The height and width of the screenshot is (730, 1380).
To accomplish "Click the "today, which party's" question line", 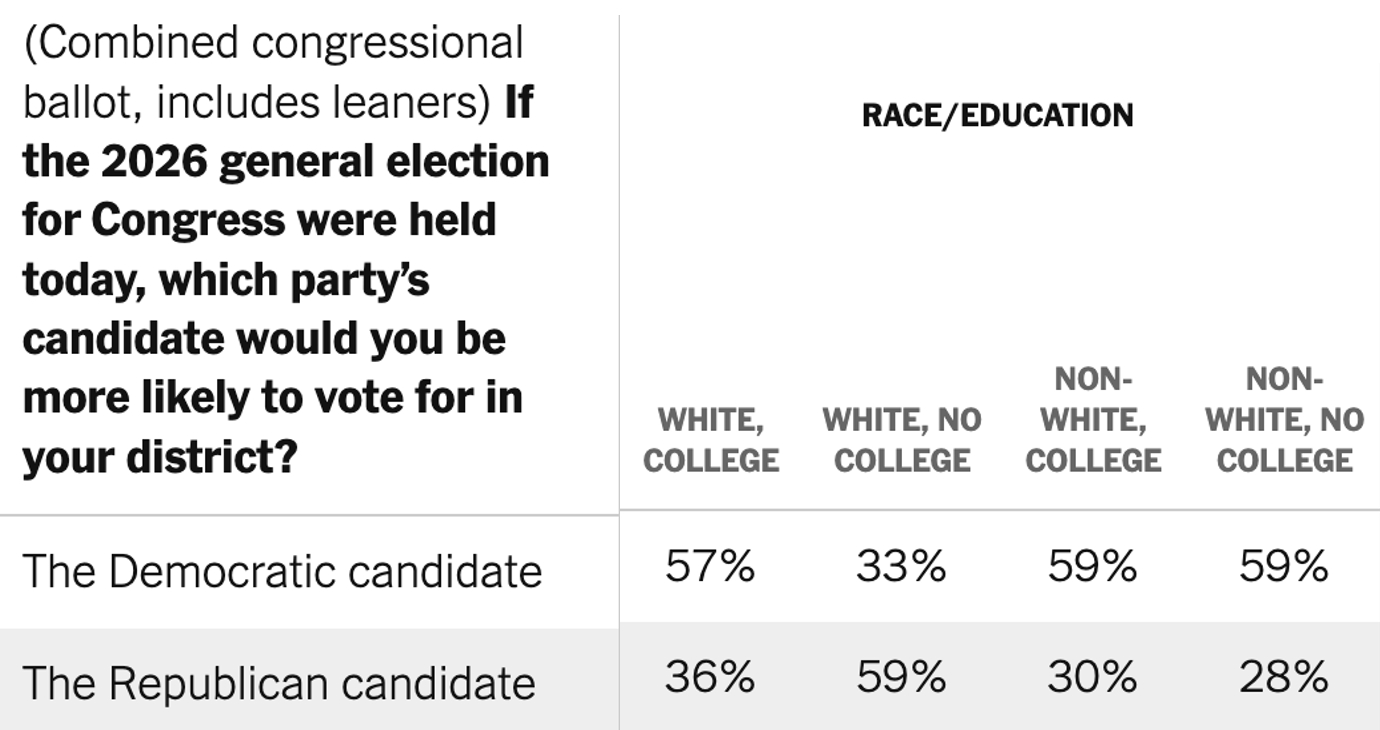I will 226,280.
